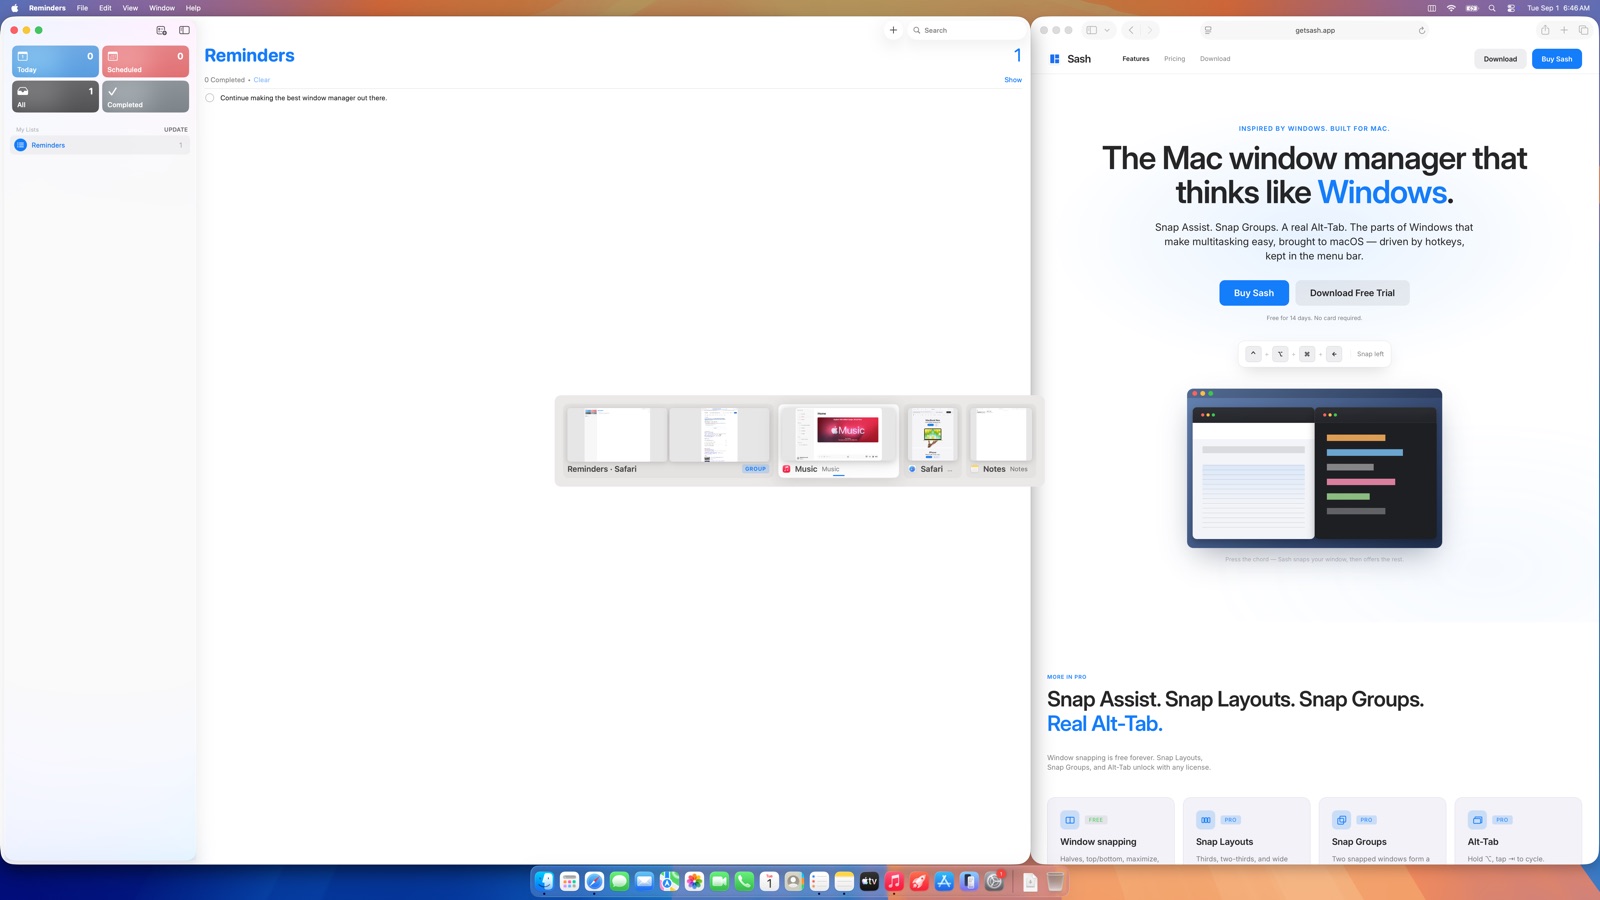Open the Mail app in the Dock
Image resolution: width=1600 pixels, height=900 pixels.
[x=644, y=881]
